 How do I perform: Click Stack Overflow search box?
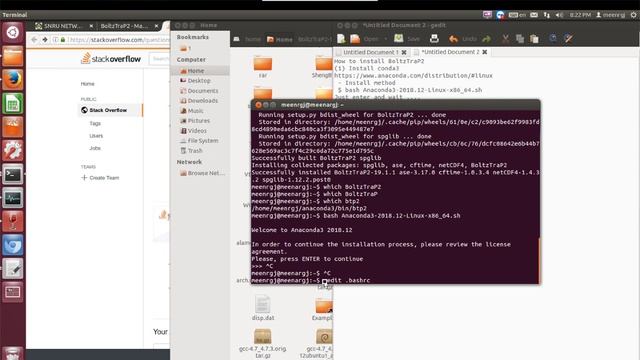point(159,59)
